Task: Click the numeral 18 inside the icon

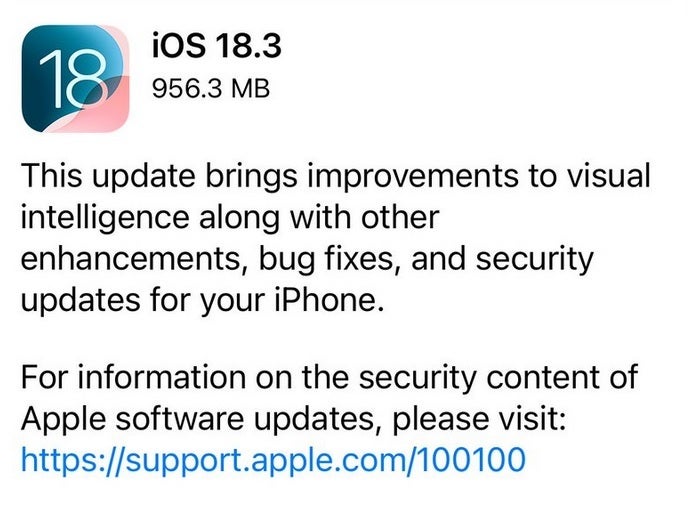Action: 73,79
